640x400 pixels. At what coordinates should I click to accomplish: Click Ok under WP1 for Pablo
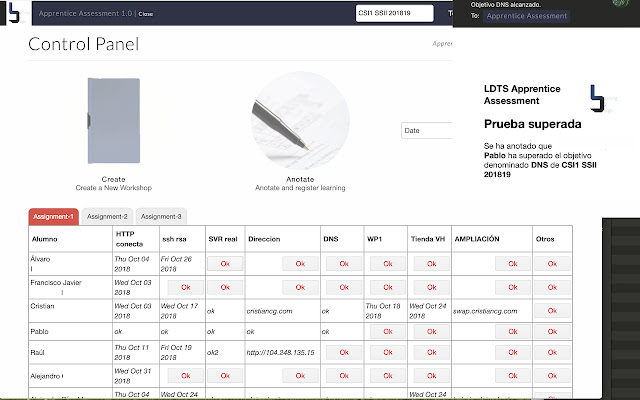tap(388, 331)
